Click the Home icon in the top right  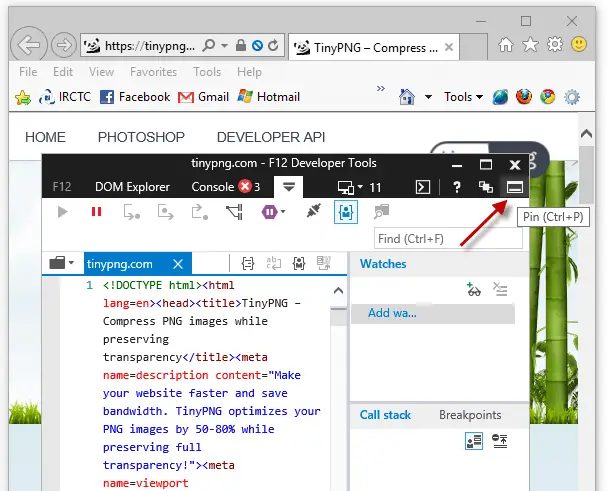point(506,45)
